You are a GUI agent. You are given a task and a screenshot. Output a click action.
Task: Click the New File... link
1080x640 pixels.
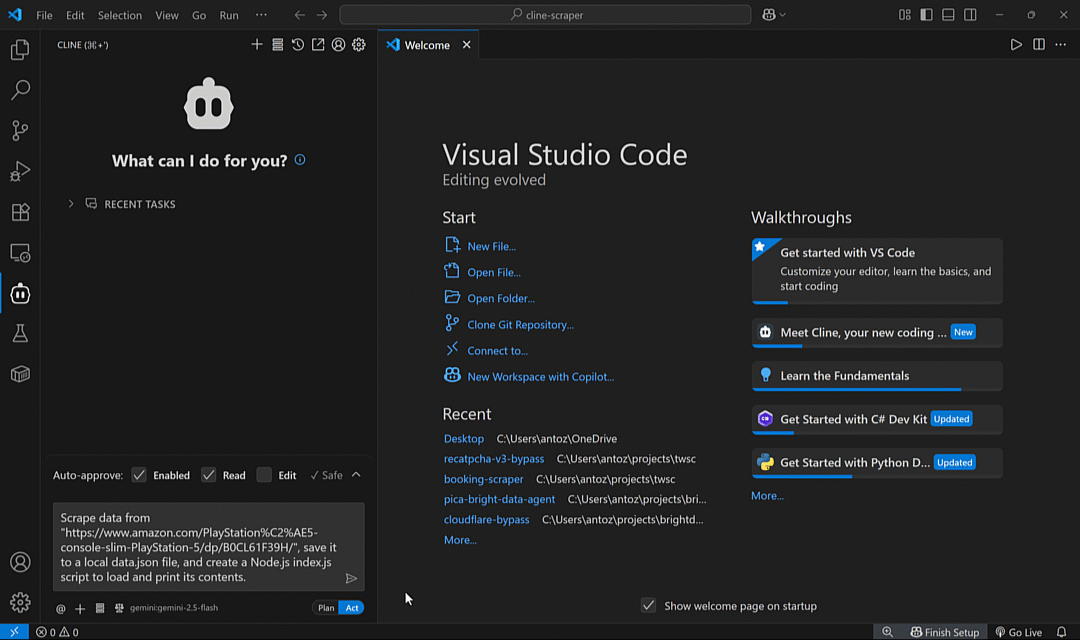pos(492,247)
